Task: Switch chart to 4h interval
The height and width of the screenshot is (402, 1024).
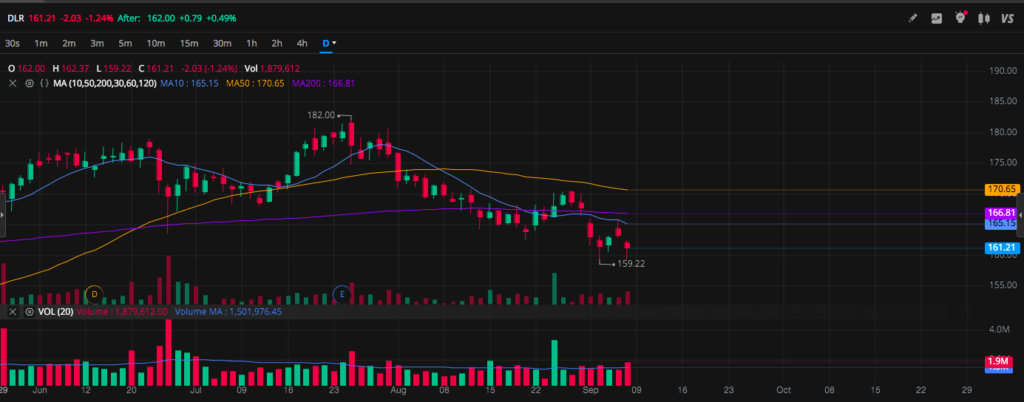Action: [x=301, y=43]
